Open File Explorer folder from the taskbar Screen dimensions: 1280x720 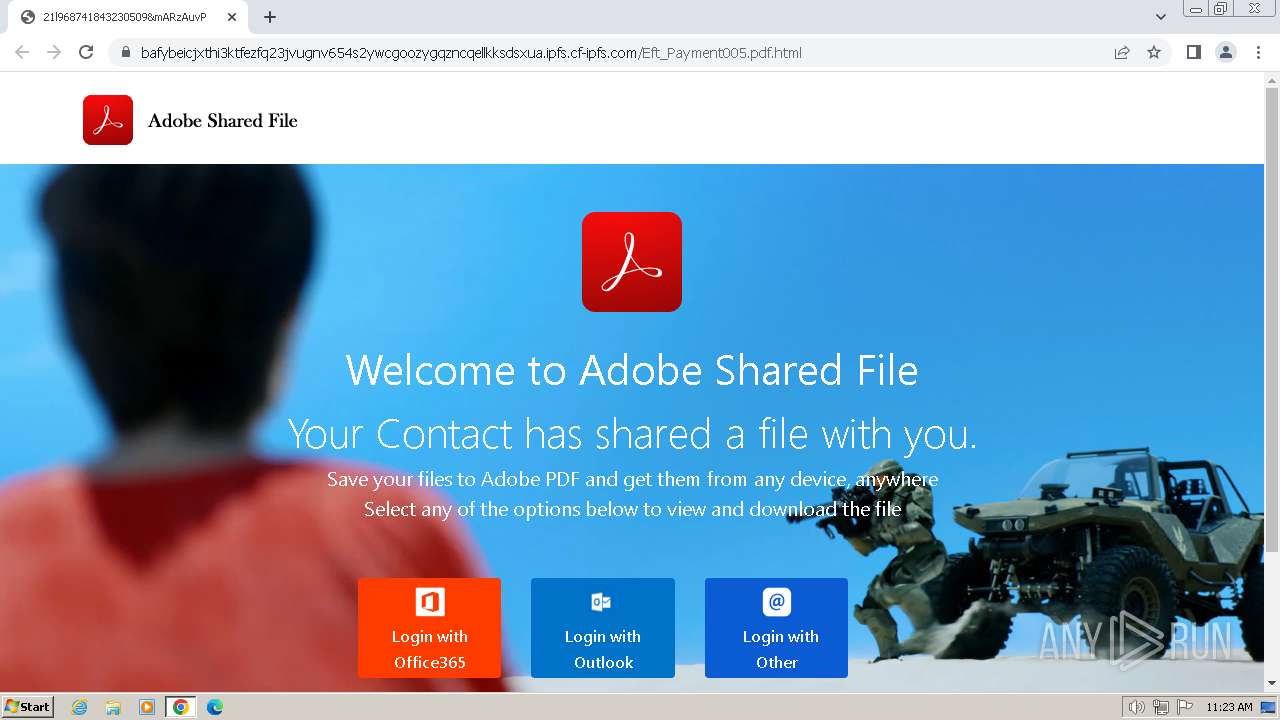113,707
